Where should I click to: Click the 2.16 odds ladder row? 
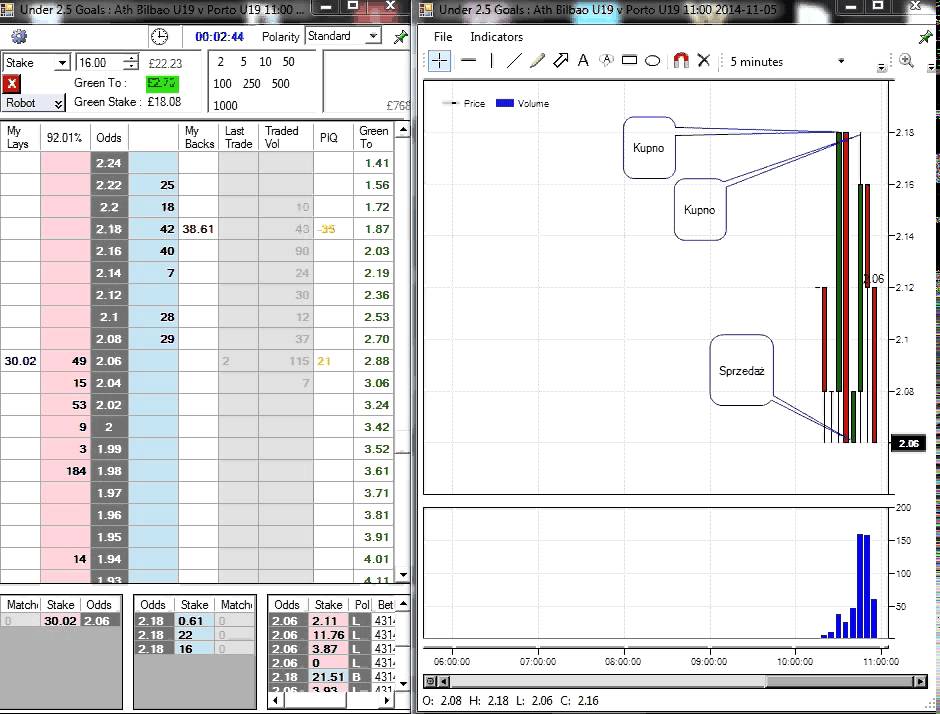point(197,251)
